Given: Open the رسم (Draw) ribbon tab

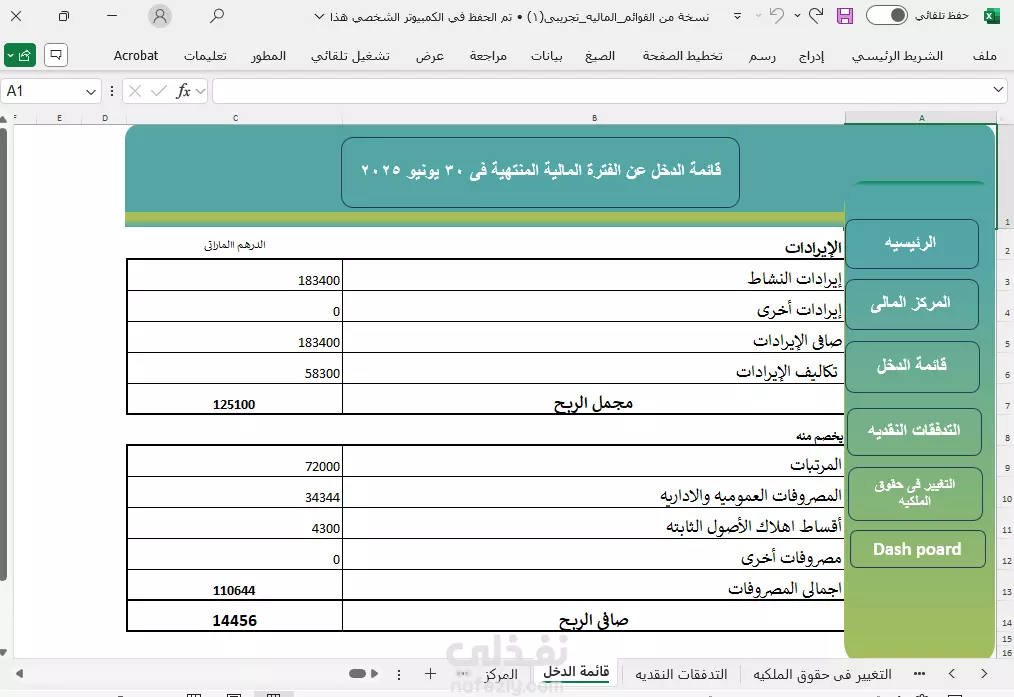Looking at the screenshot, I should tap(762, 56).
